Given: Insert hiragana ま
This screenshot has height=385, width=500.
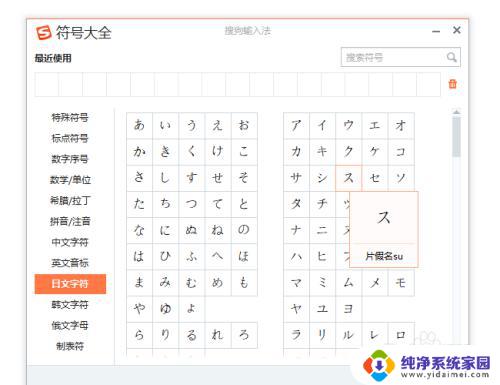Looking at the screenshot, I should pos(140,283).
